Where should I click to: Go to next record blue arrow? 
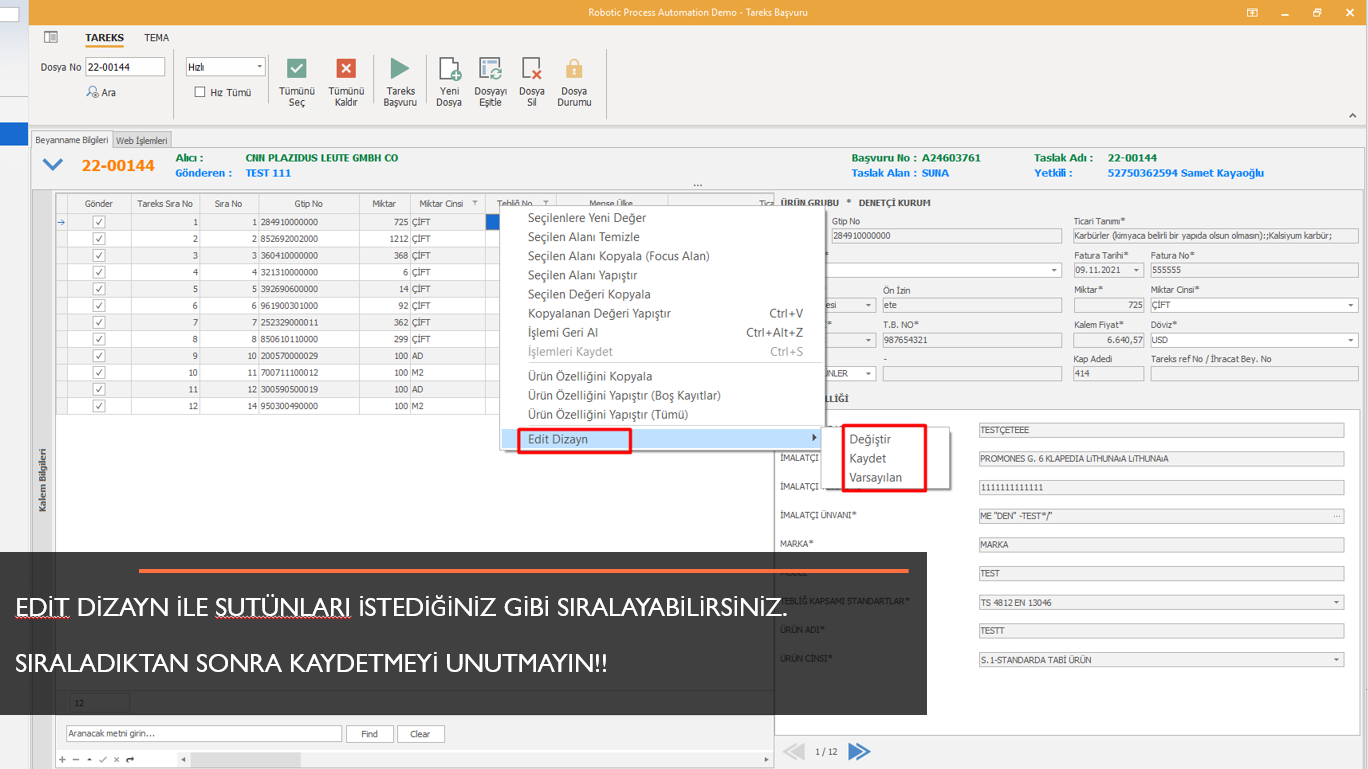858,751
